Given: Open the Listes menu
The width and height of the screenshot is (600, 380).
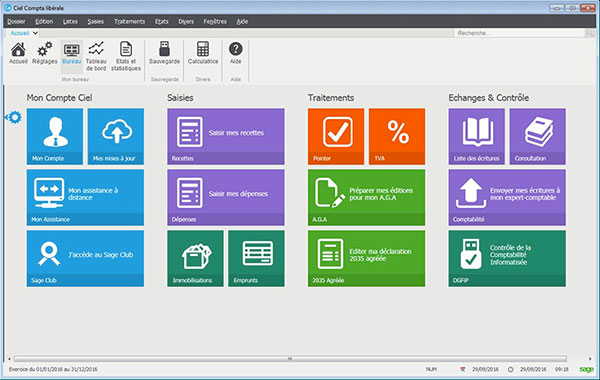Looking at the screenshot, I should pyautogui.click(x=70, y=21).
